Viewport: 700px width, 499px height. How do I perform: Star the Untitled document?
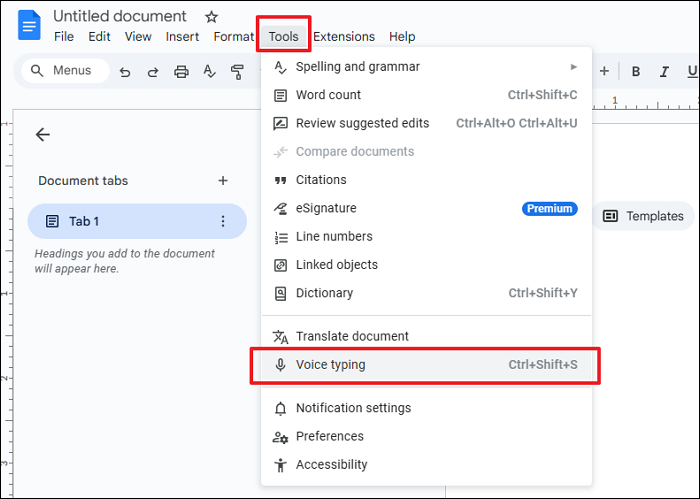pos(211,17)
